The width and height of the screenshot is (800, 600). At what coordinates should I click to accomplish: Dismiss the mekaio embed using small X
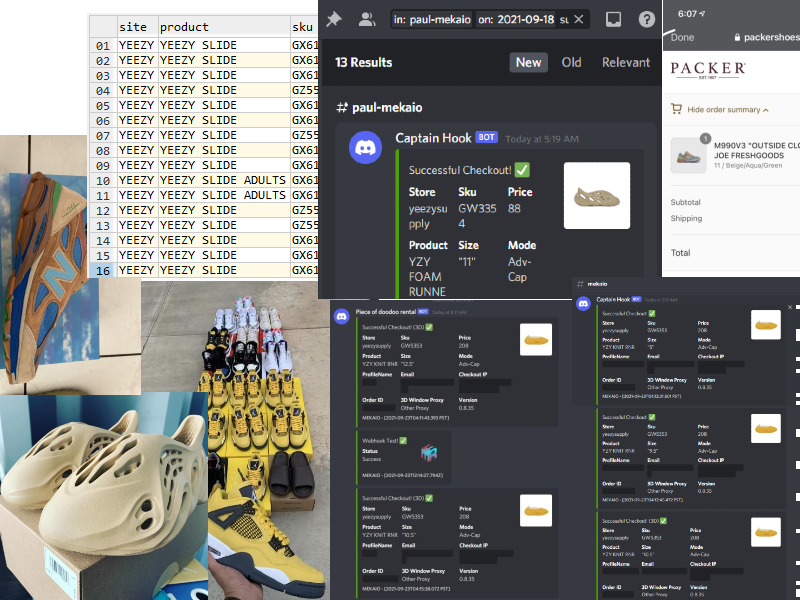[x=790, y=307]
